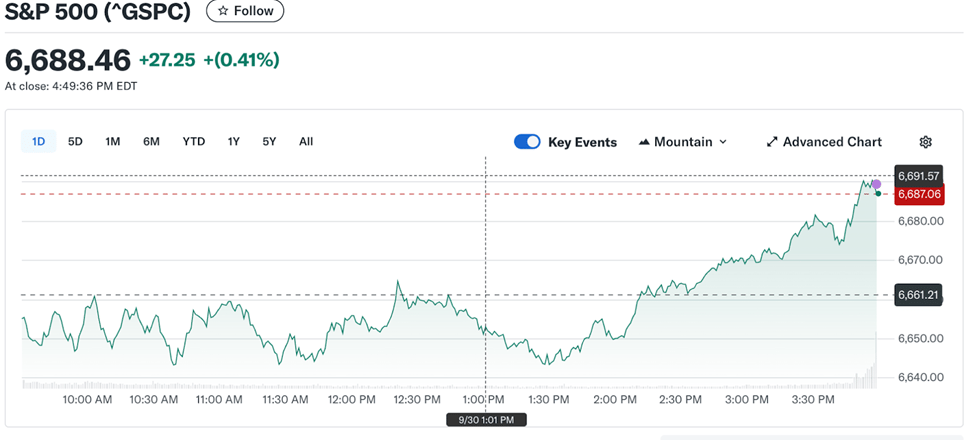View the All time range
The width and height of the screenshot is (975, 440).
pos(306,142)
